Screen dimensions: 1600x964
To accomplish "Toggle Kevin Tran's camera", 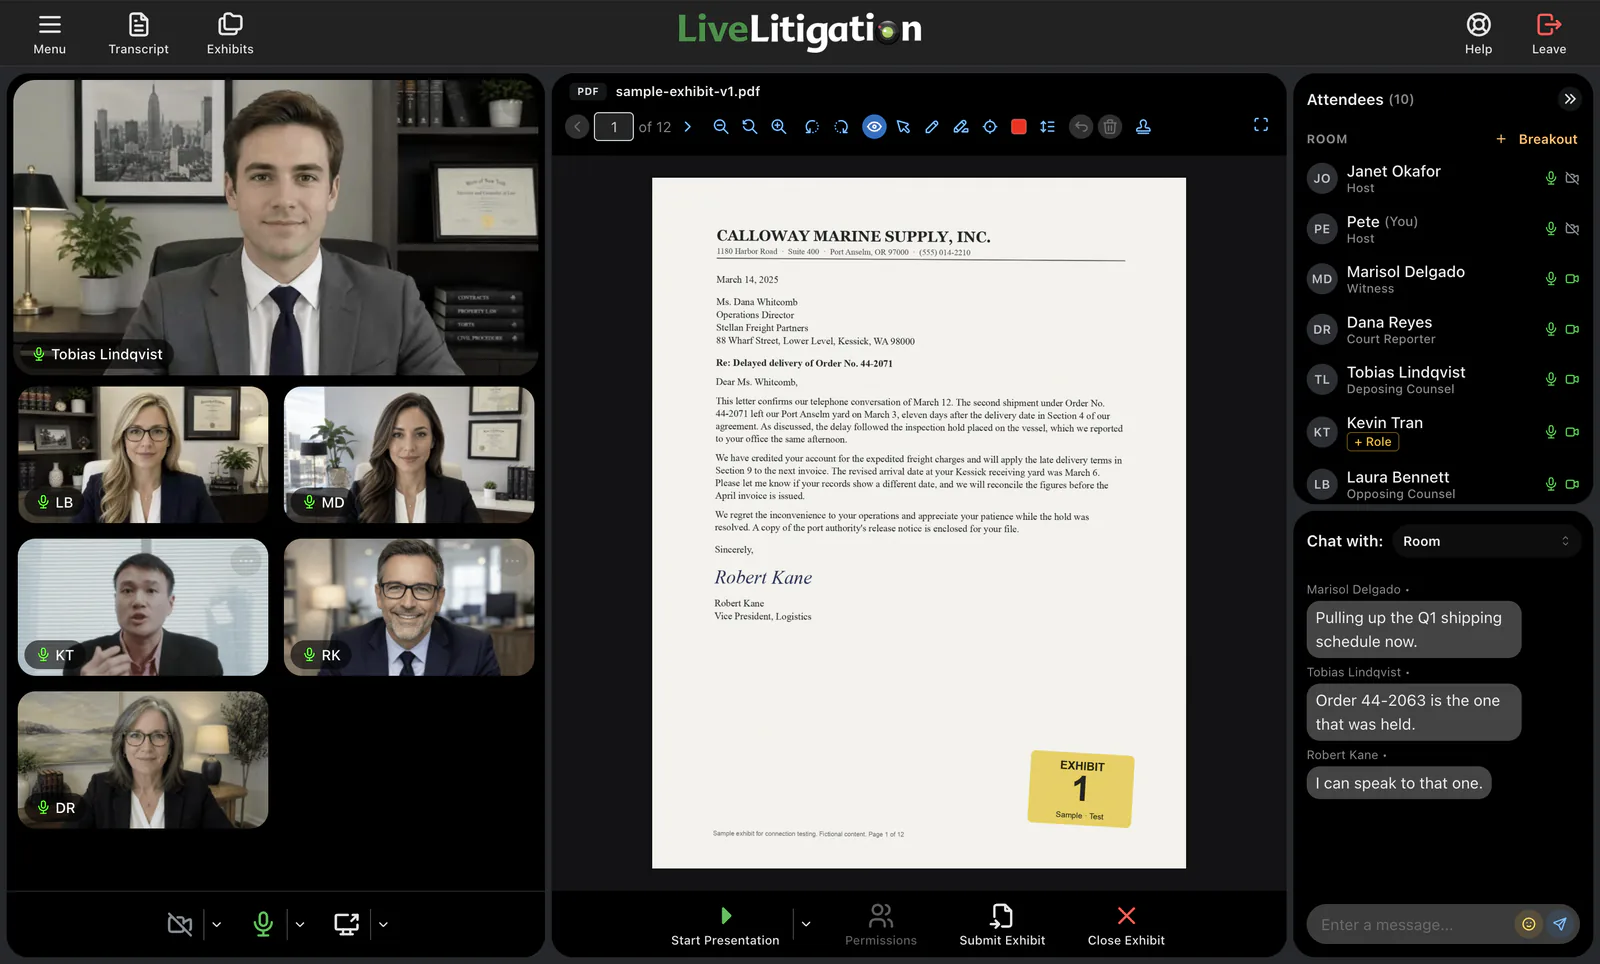I will tap(1572, 432).
